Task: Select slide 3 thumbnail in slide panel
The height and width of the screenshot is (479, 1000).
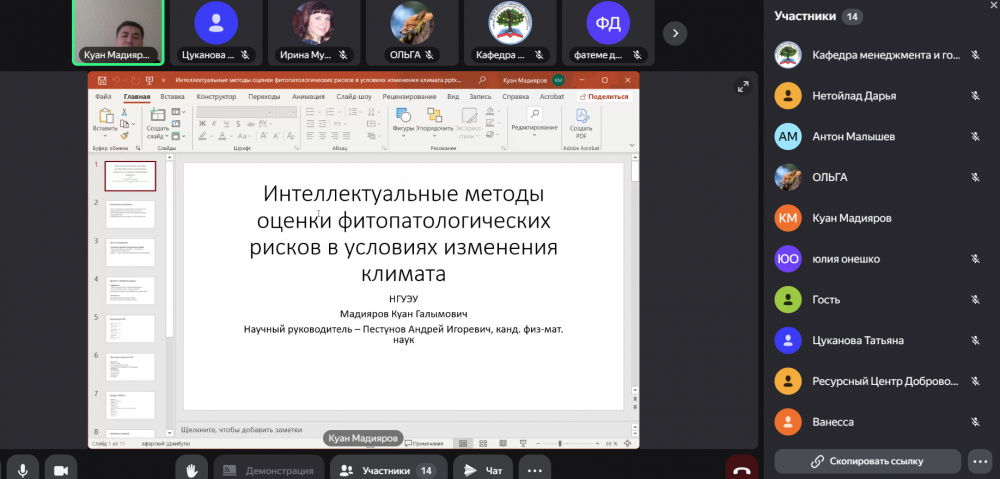Action: (131, 252)
